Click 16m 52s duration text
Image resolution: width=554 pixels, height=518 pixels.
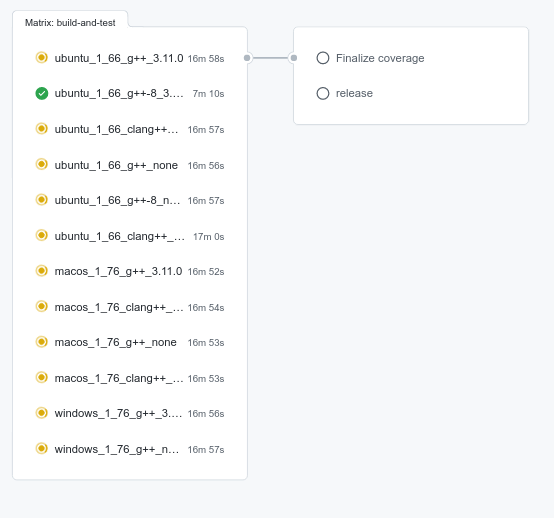206,272
